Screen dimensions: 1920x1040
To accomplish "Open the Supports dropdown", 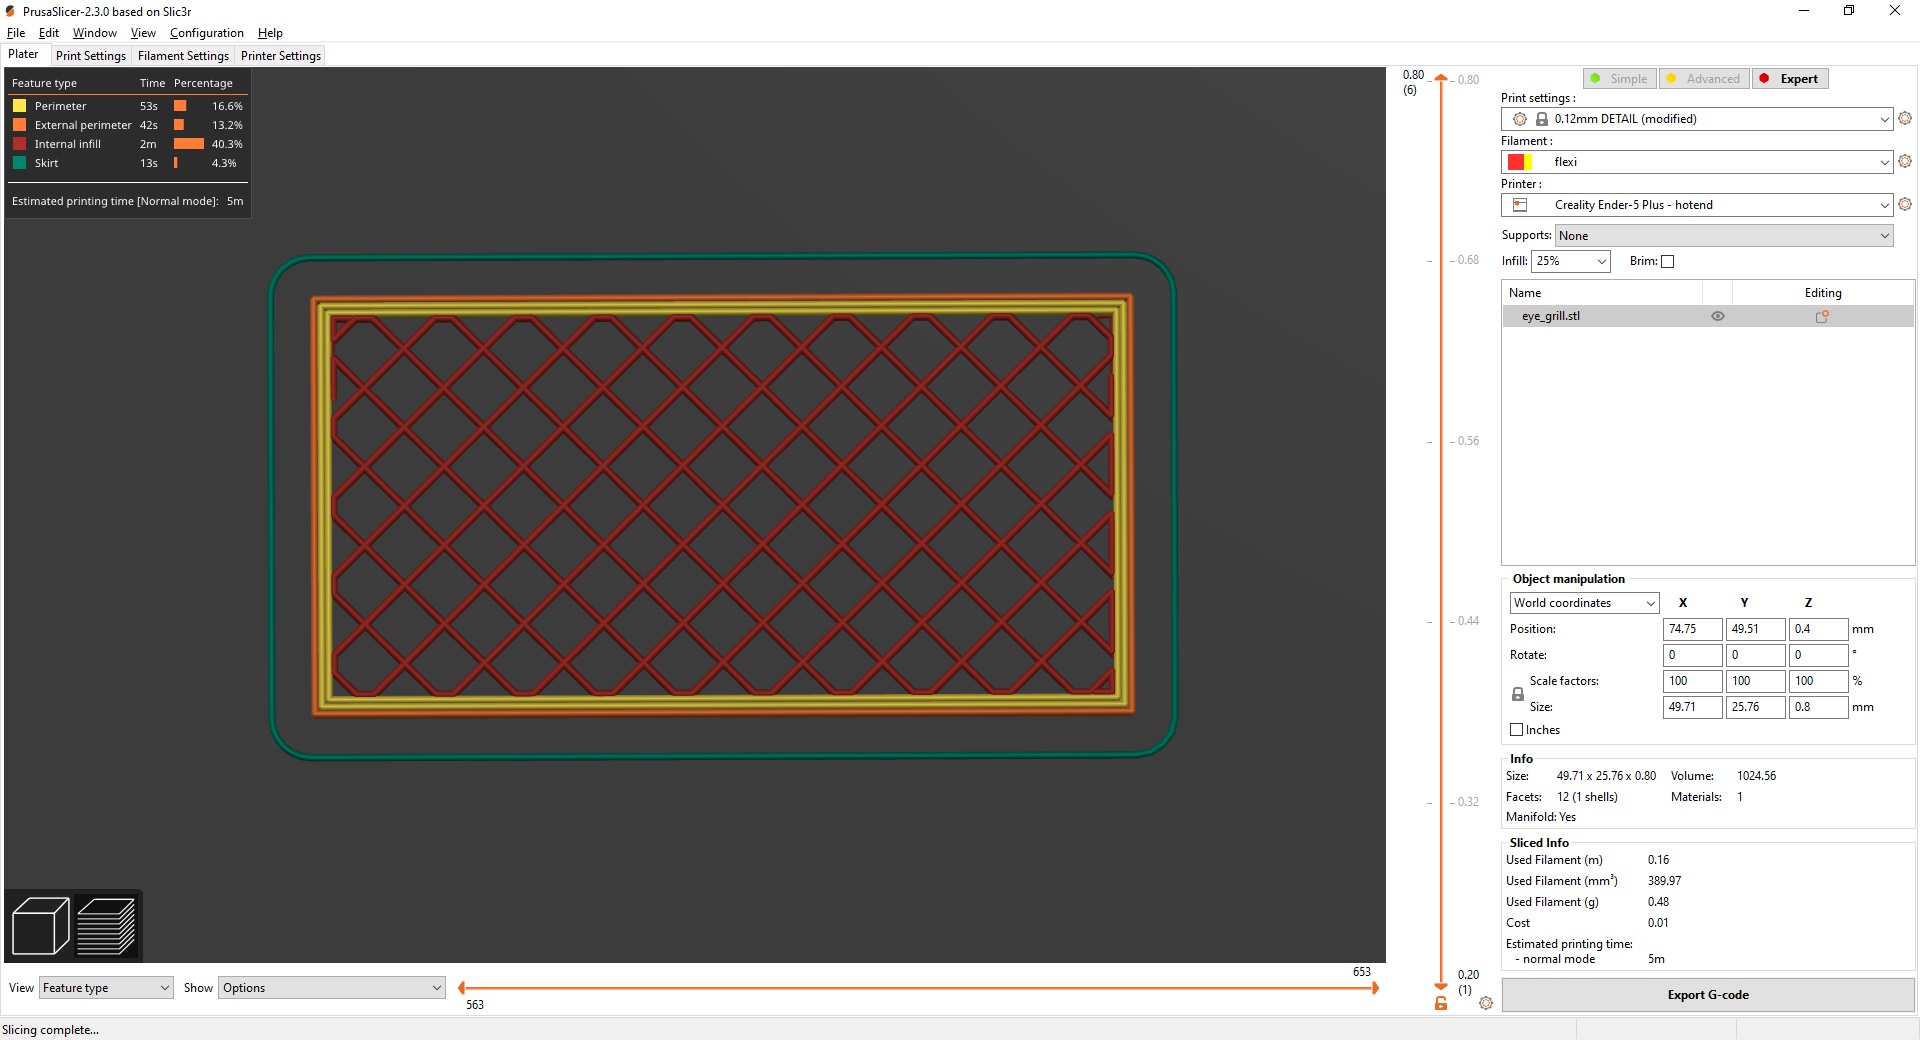I will coord(1724,236).
